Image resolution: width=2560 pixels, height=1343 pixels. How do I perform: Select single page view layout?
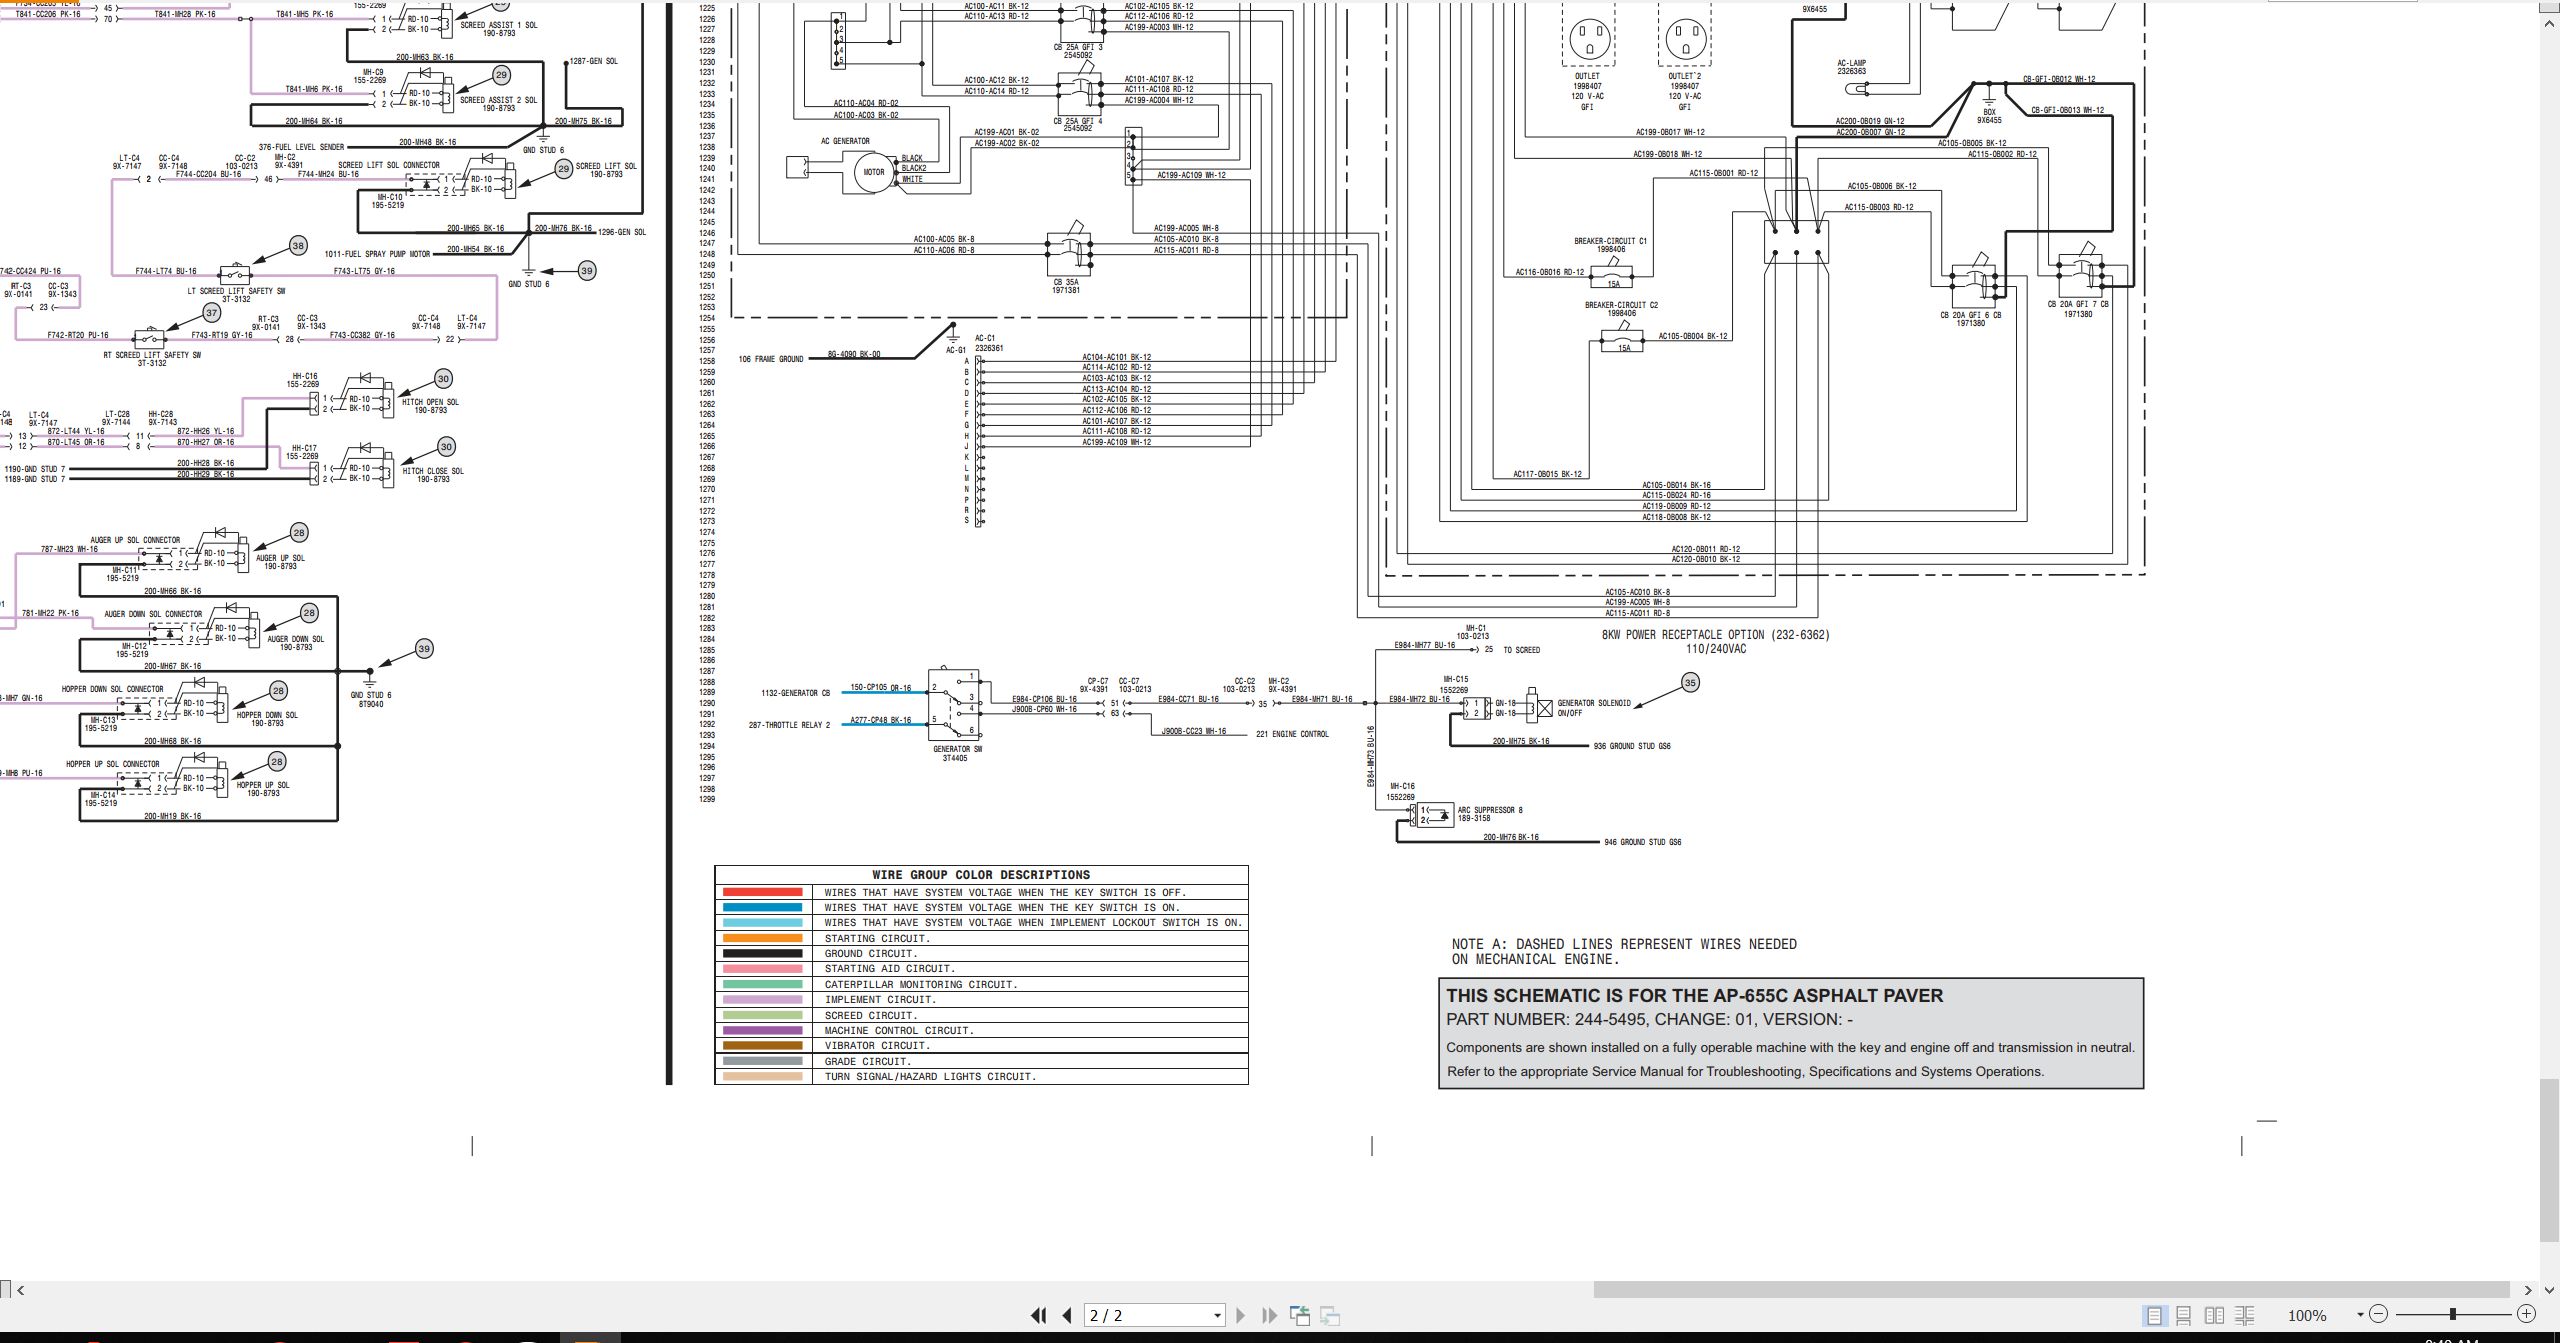(x=2154, y=1316)
